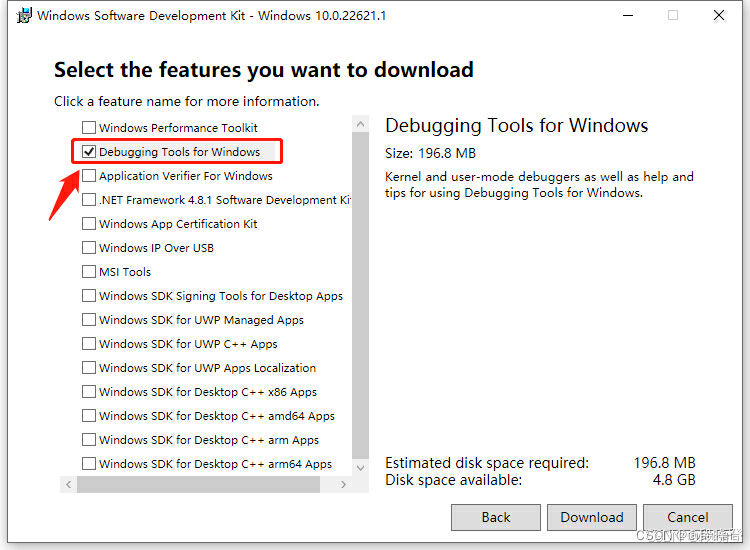Check Windows SDK for Desktop C++ x86 Apps box

coord(89,392)
